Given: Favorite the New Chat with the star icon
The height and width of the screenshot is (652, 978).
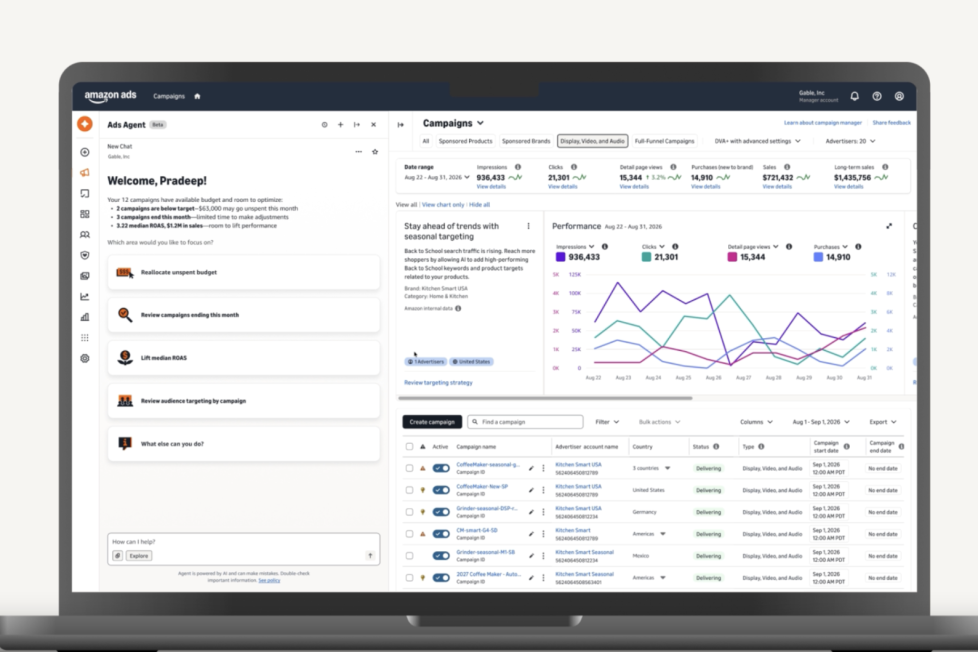Looking at the screenshot, I should (x=375, y=152).
